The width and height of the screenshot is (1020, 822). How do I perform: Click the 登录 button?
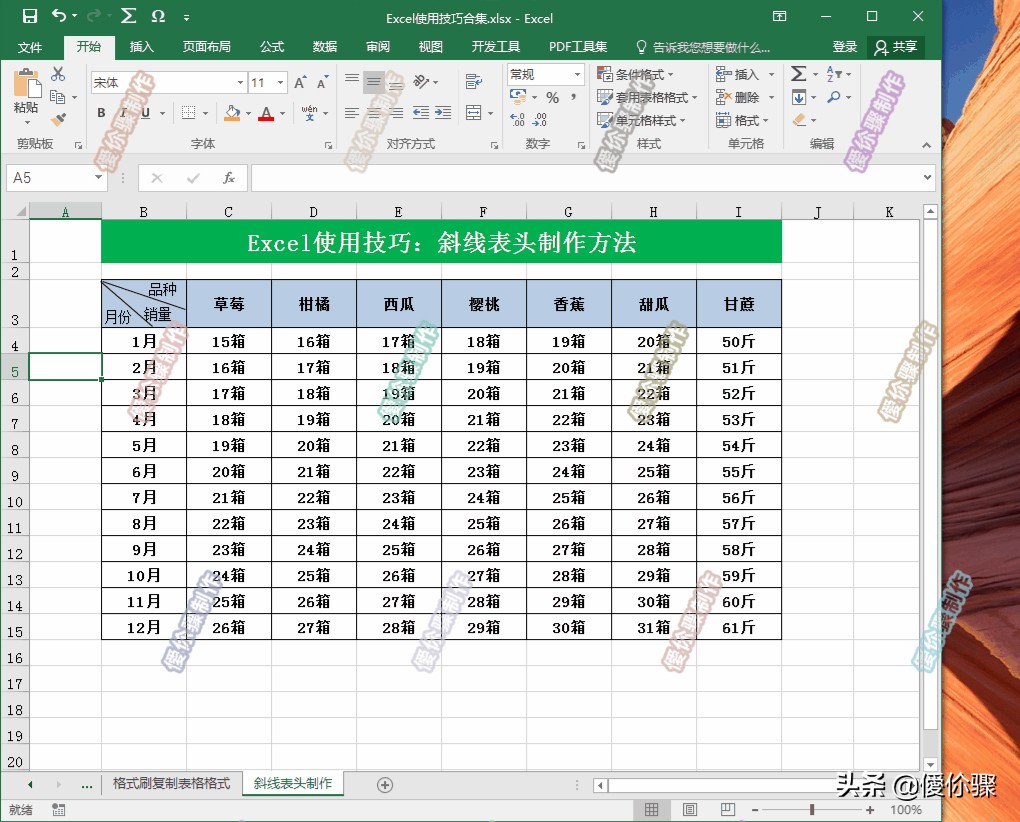pyautogui.click(x=845, y=46)
